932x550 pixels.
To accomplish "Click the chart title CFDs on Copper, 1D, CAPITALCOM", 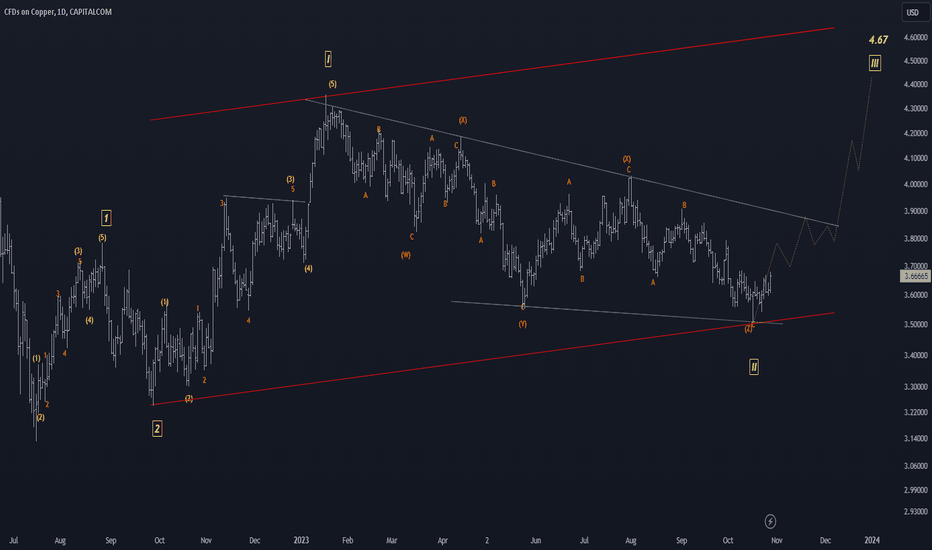I will tap(58, 12).
